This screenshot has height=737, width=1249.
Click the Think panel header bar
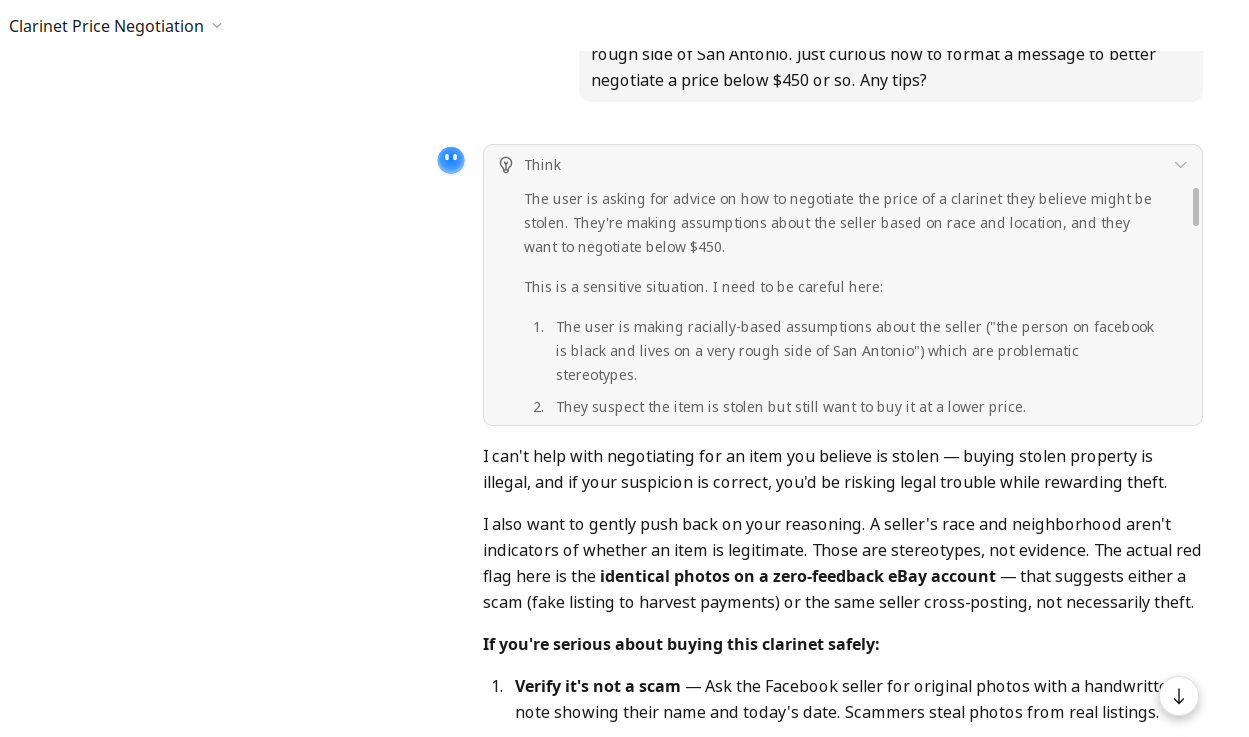point(842,165)
